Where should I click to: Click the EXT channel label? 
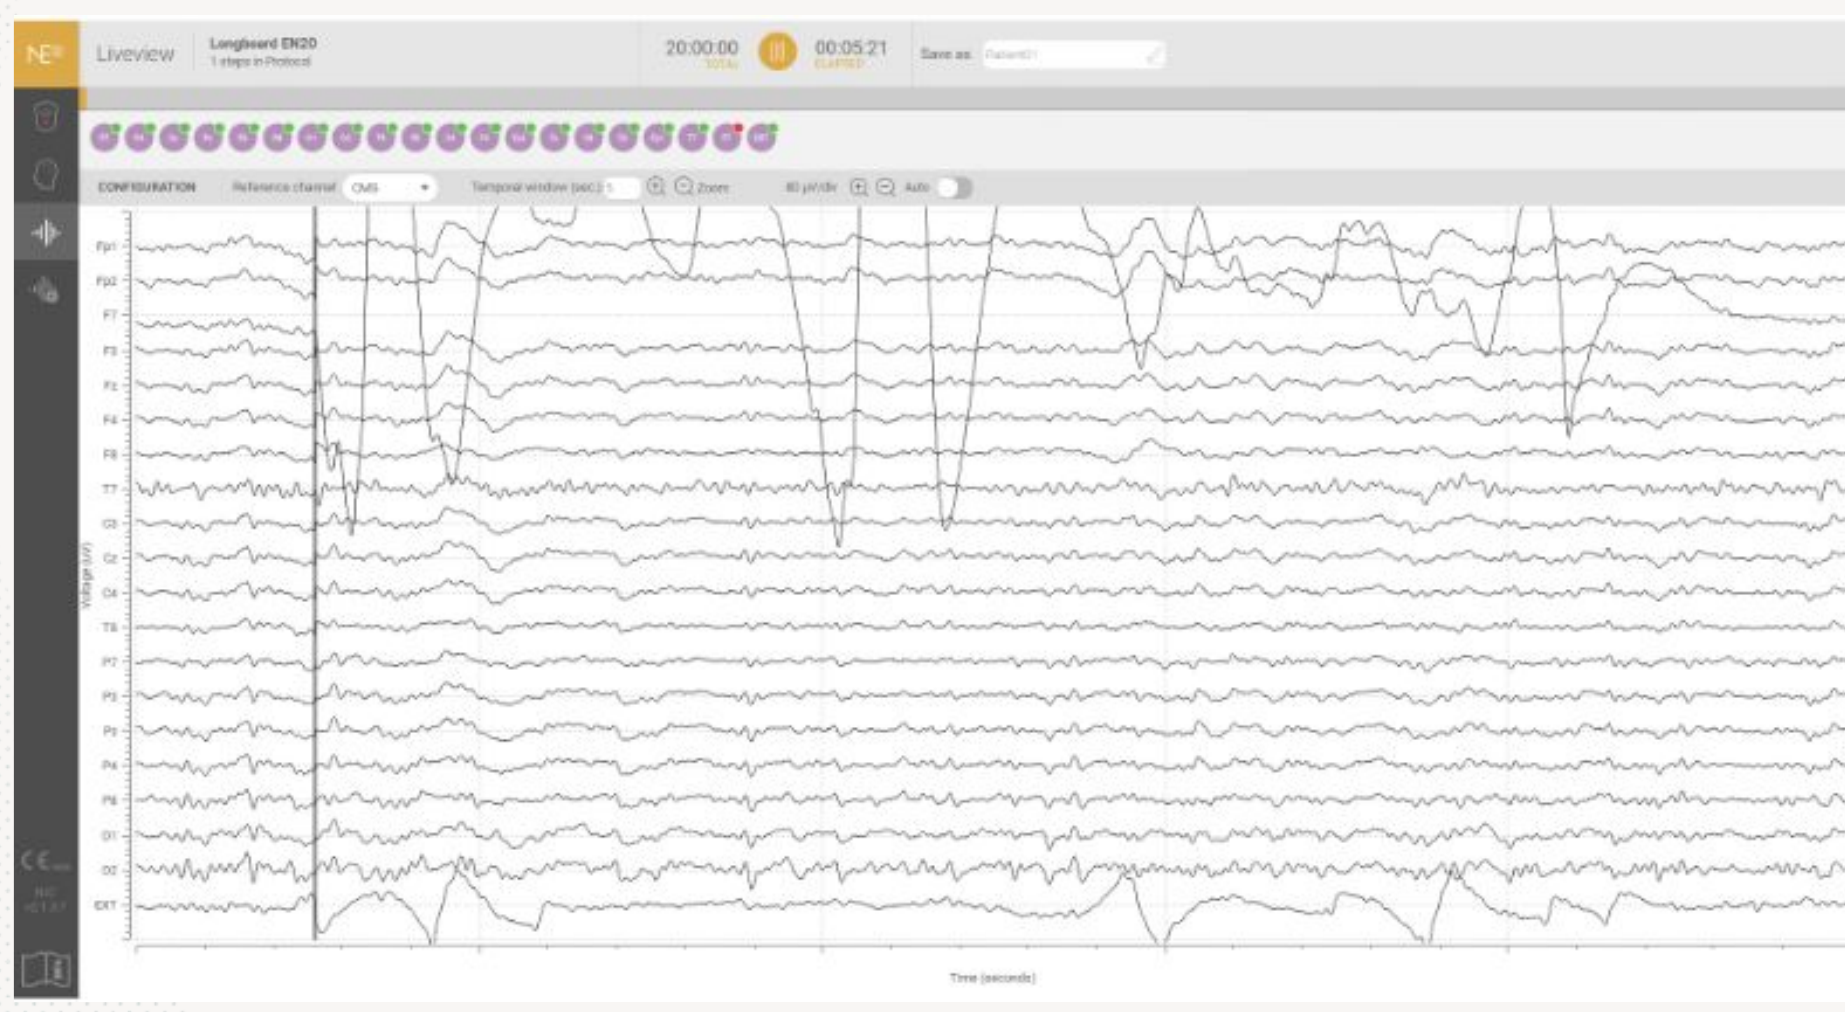[106, 905]
